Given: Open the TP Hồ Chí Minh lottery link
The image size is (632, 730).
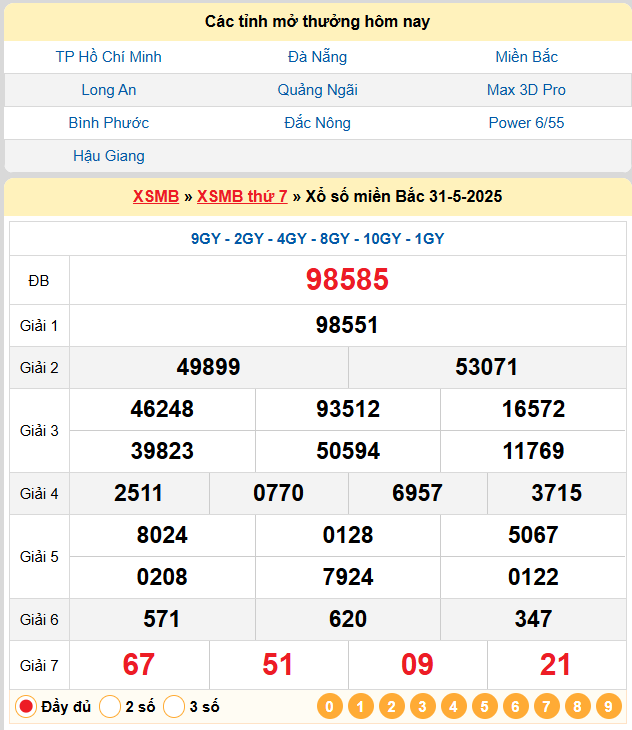Looking at the screenshot, I should click(x=108, y=57).
